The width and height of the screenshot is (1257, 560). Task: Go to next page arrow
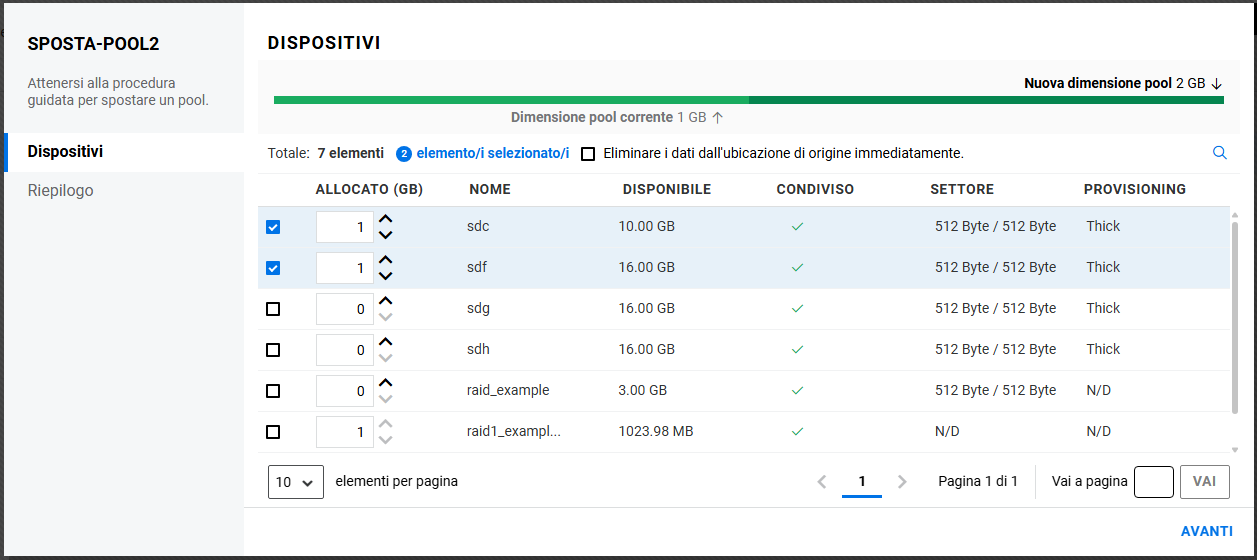[902, 482]
